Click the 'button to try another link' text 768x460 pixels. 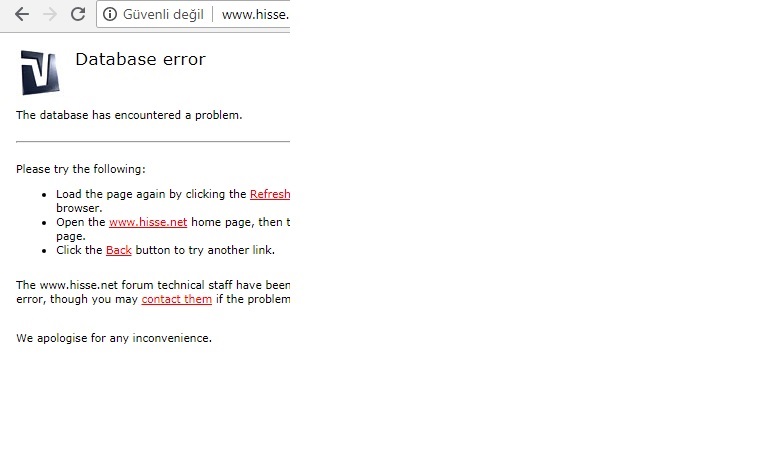(205, 250)
